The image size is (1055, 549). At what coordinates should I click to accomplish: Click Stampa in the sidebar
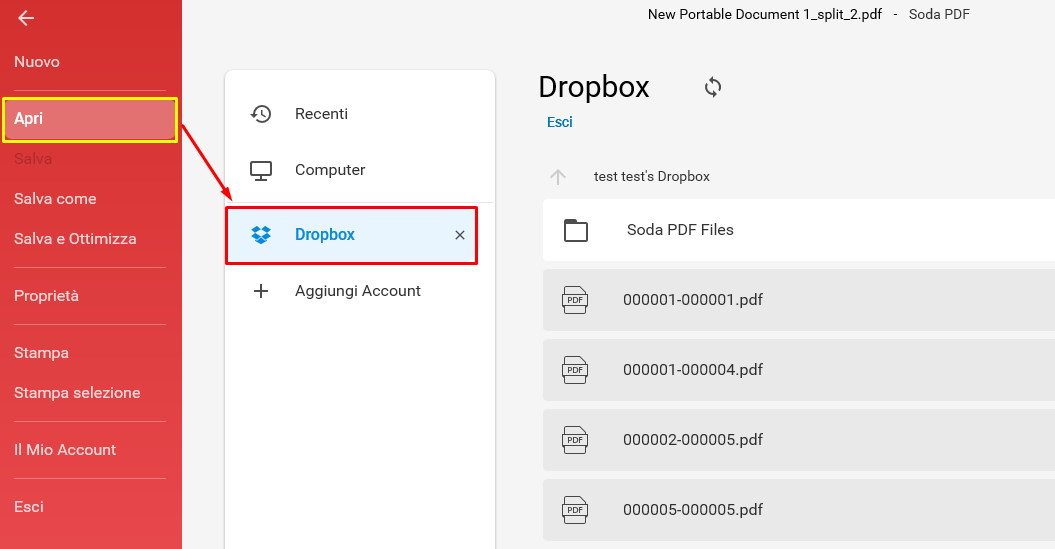(x=41, y=353)
